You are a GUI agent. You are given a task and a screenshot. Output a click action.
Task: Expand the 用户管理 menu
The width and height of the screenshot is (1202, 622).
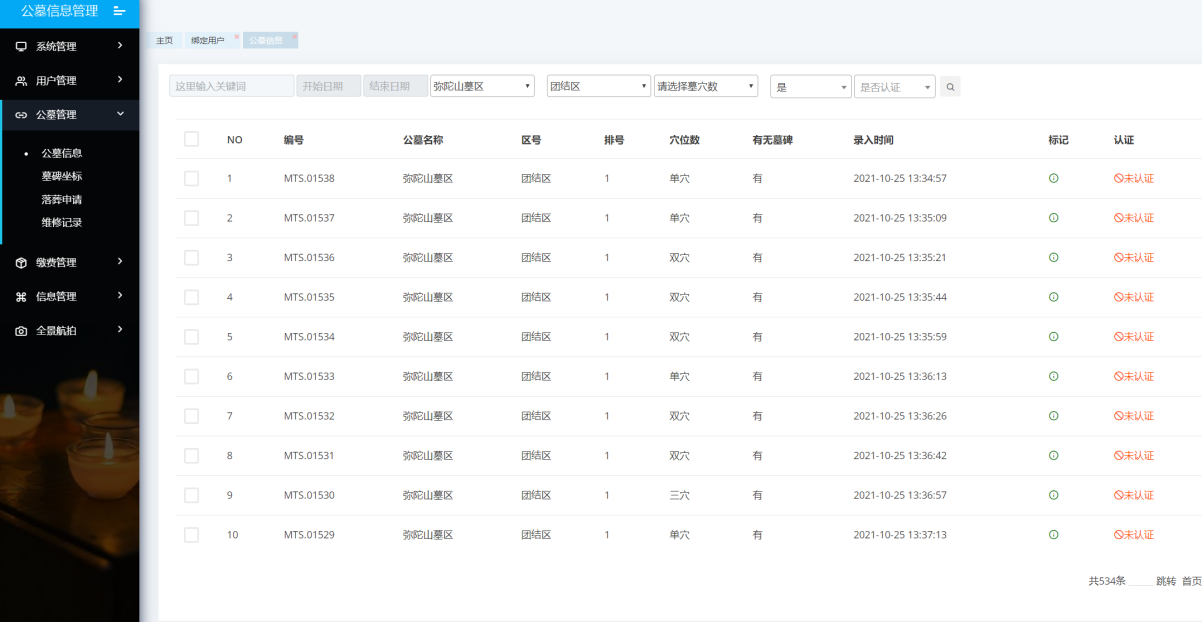pos(120,79)
